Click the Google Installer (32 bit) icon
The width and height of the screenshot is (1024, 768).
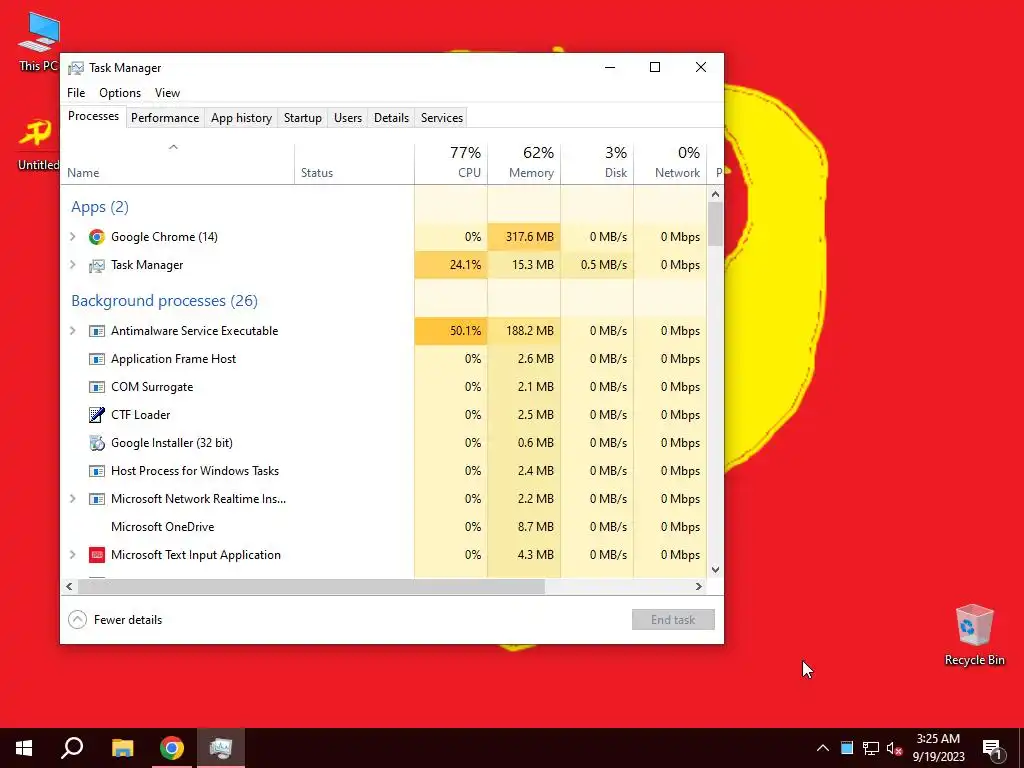pyautogui.click(x=97, y=443)
